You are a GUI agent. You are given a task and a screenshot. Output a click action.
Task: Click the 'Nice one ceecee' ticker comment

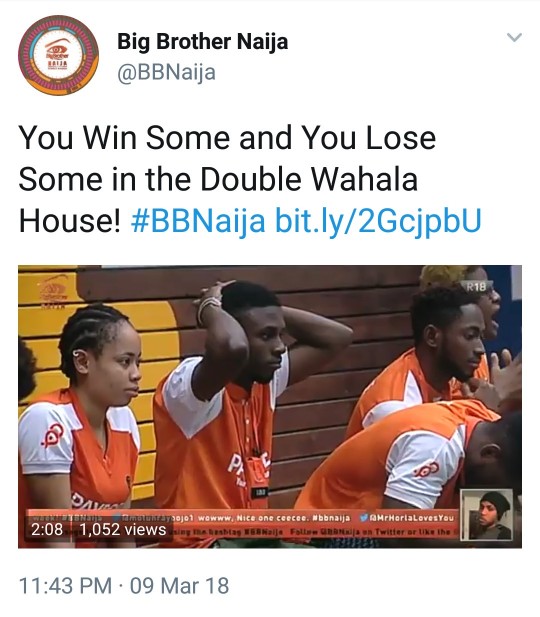pyautogui.click(x=271, y=518)
